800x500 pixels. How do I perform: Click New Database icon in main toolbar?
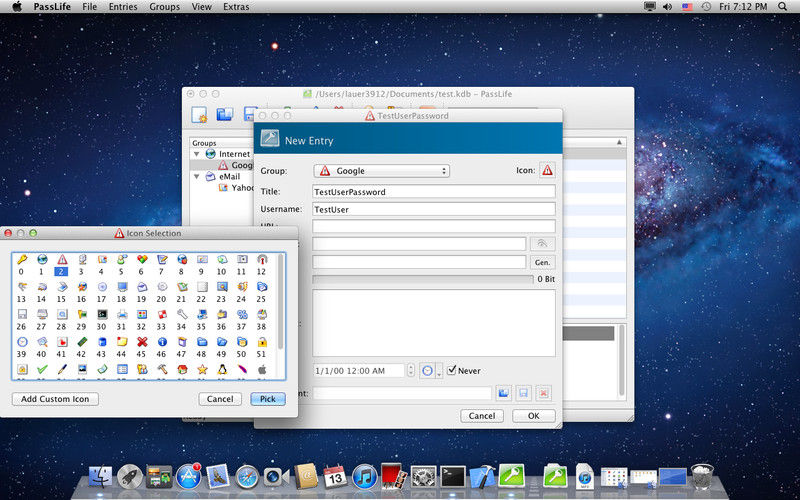[199, 114]
